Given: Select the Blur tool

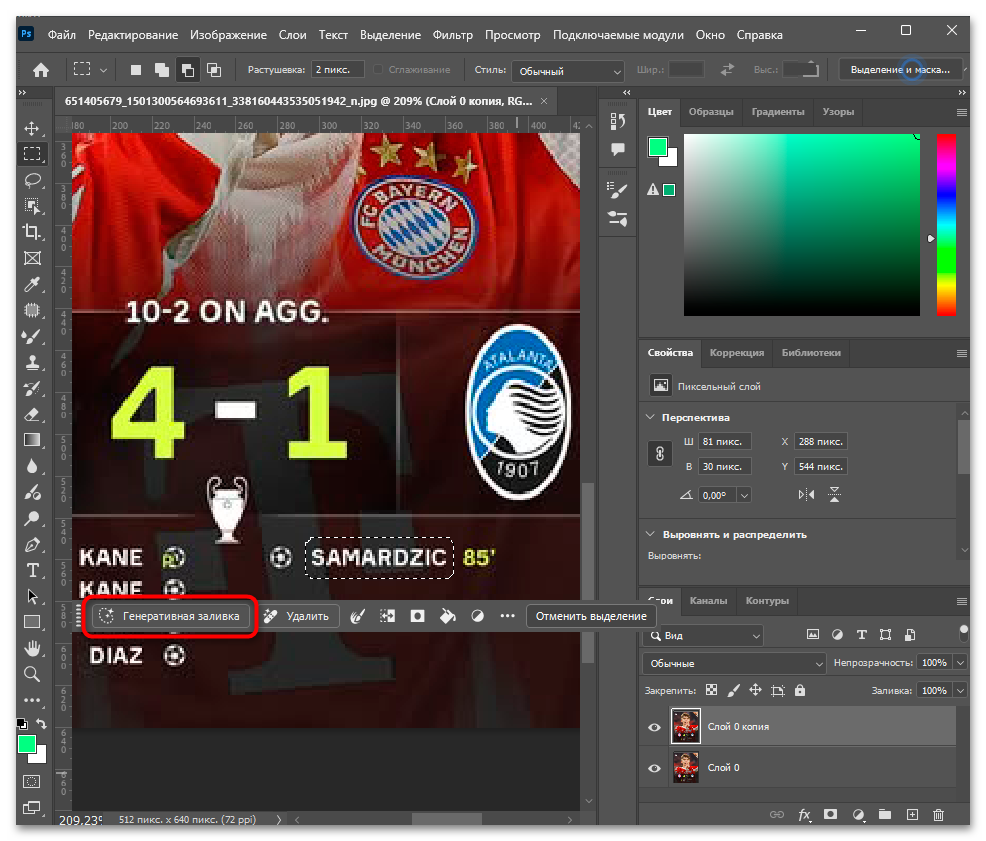Looking at the screenshot, I should [x=32, y=466].
